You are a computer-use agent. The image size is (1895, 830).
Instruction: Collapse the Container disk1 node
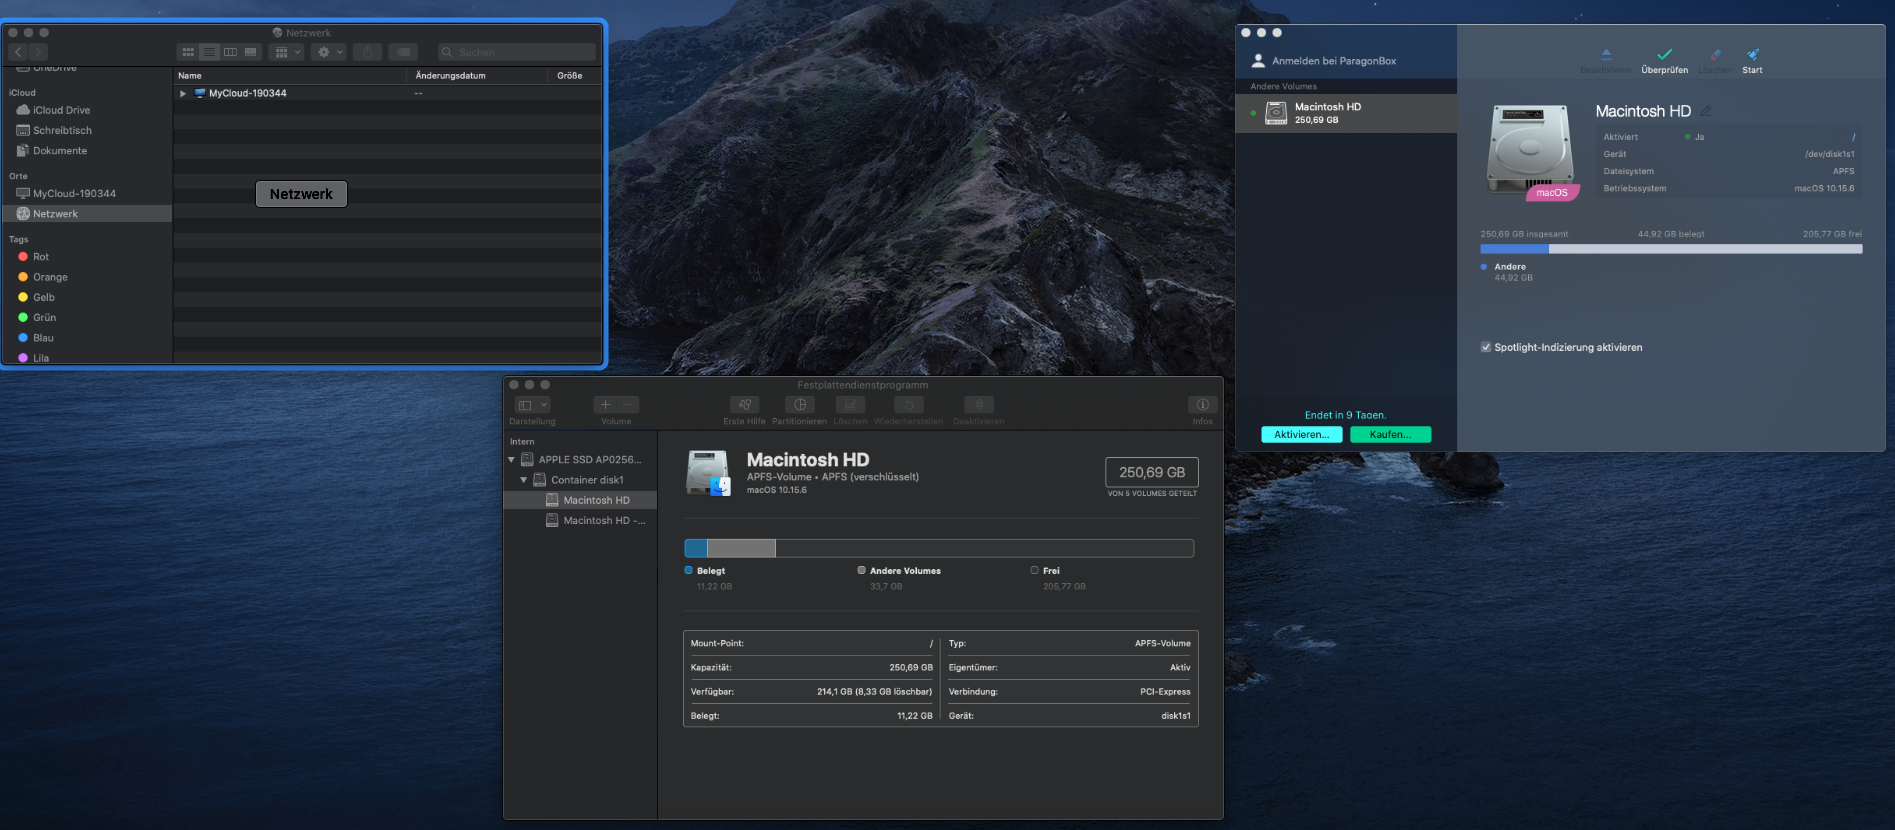(524, 480)
